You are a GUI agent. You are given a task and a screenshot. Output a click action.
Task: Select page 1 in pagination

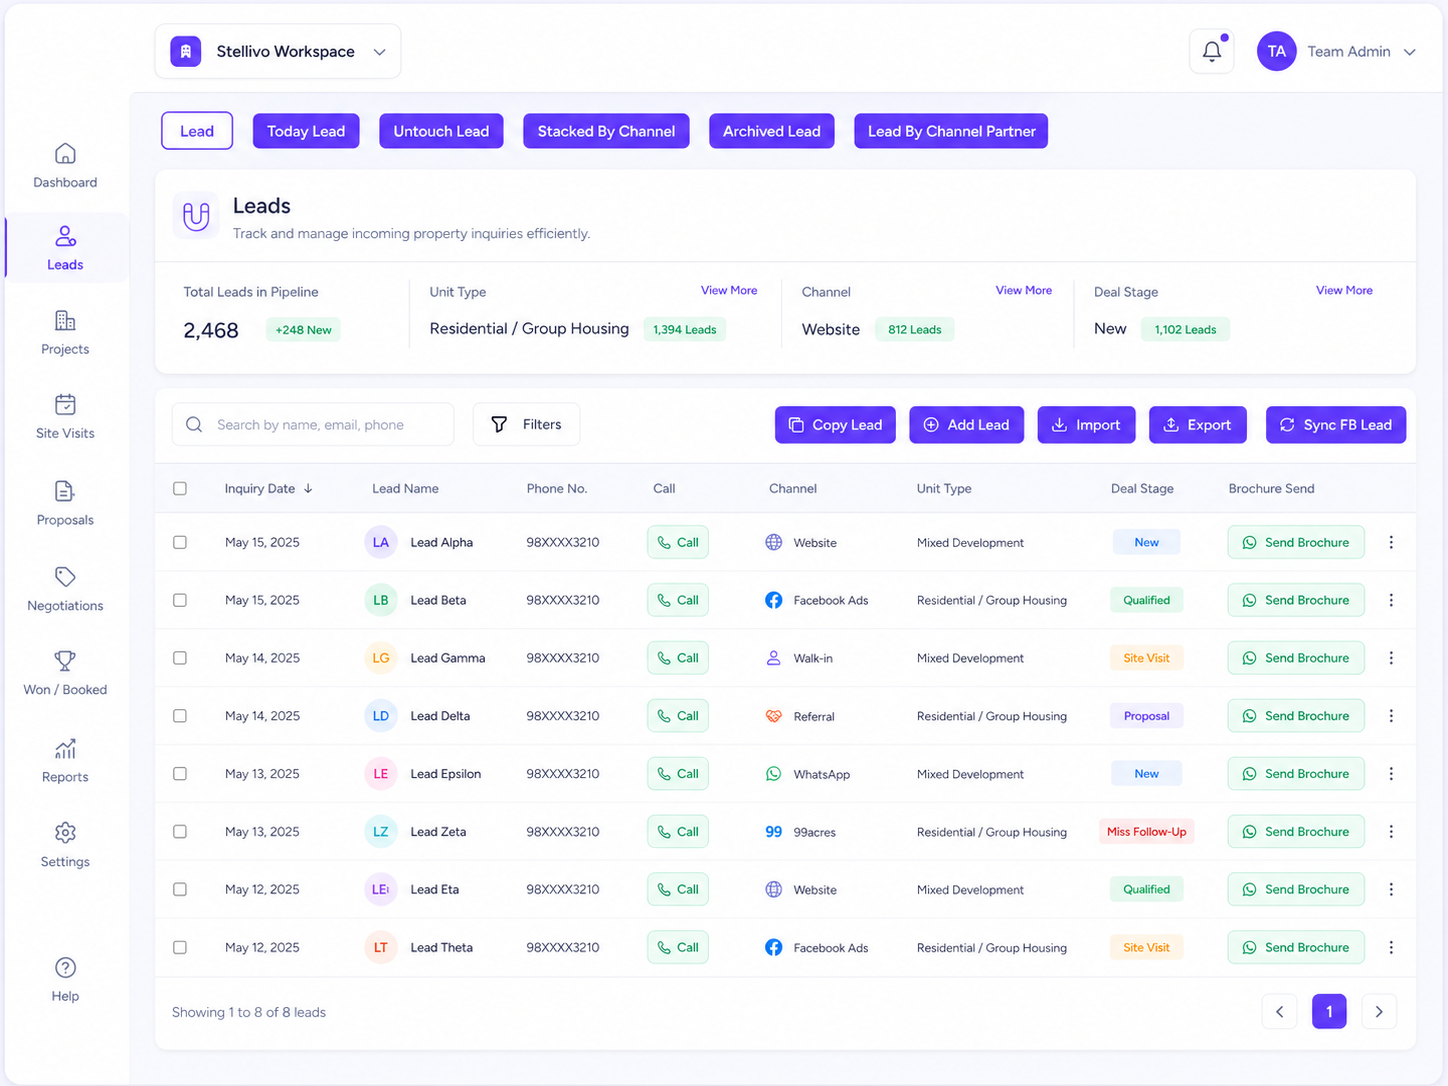pyautogui.click(x=1329, y=1012)
